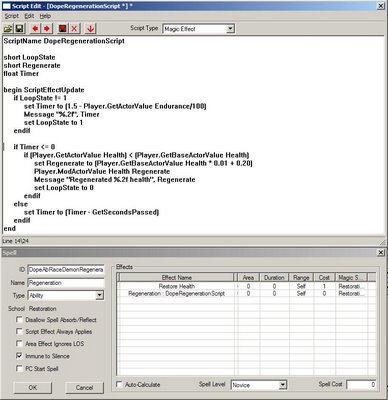Click the open script folder icon
Viewport: 388px width, 400px height.
8,29
